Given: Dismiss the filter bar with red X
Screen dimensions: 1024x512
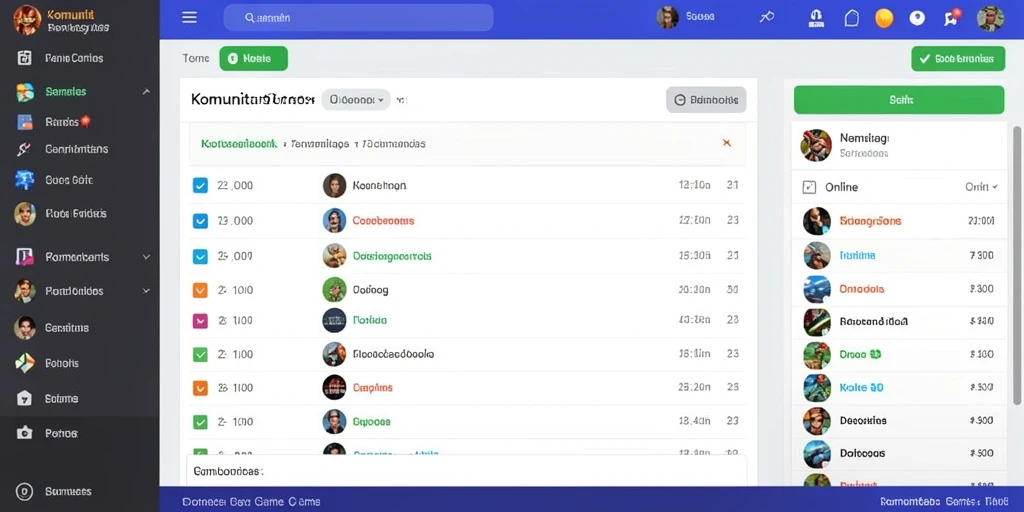Looking at the screenshot, I should (x=726, y=143).
